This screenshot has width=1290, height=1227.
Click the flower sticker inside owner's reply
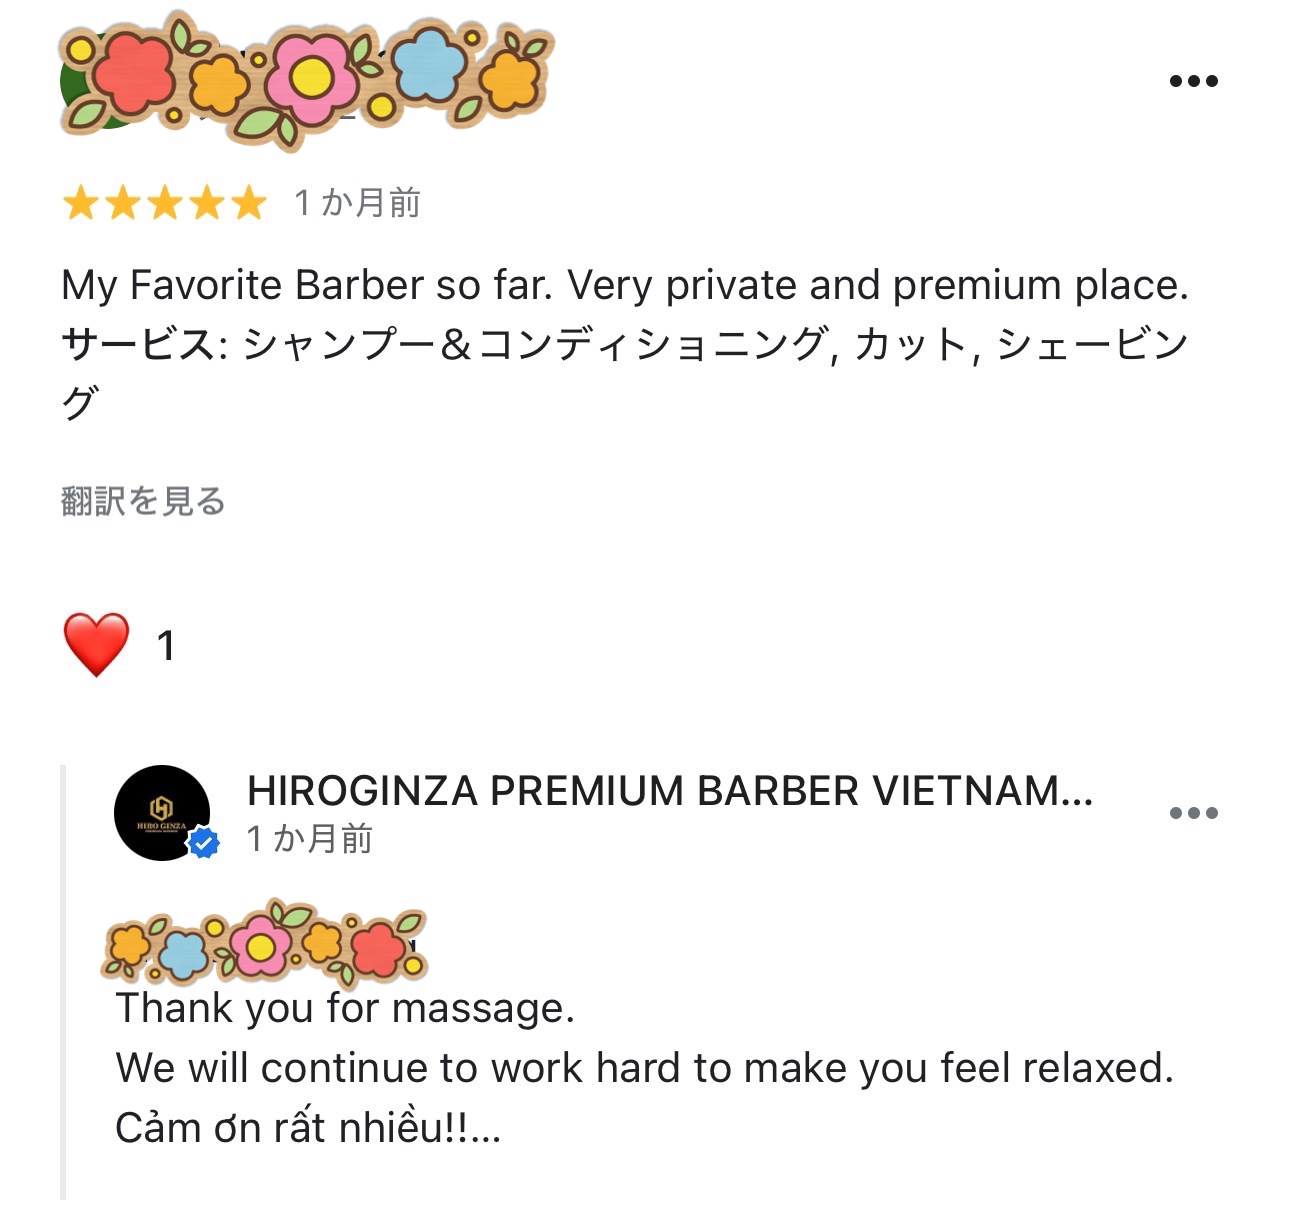pyautogui.click(x=264, y=942)
